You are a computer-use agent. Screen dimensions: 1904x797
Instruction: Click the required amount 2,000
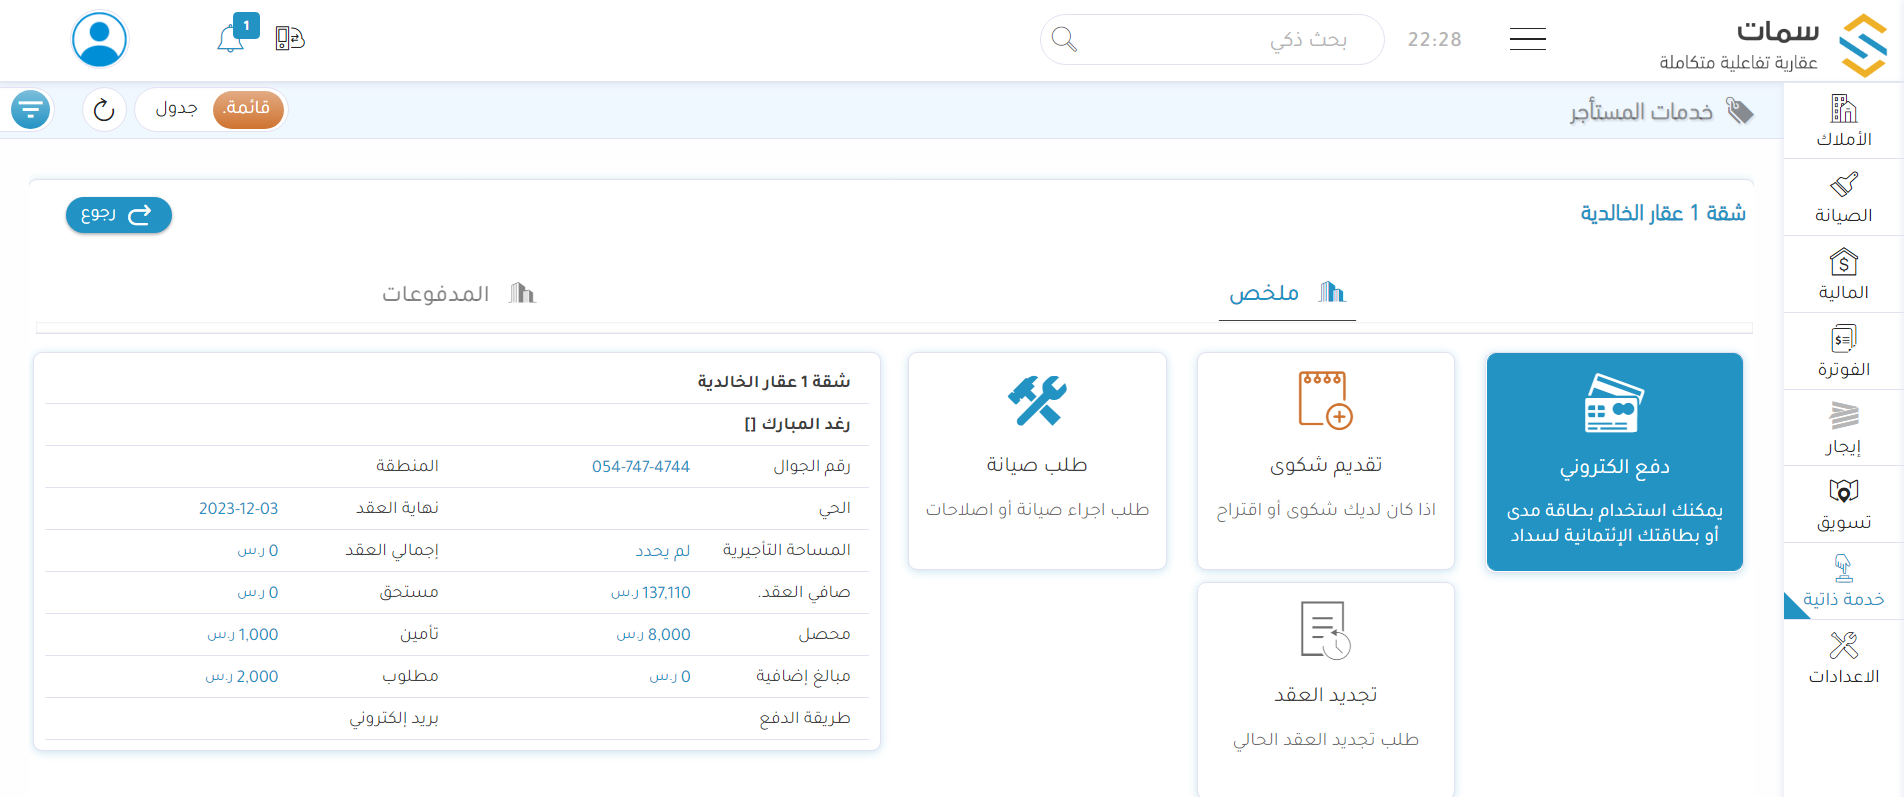[242, 677]
